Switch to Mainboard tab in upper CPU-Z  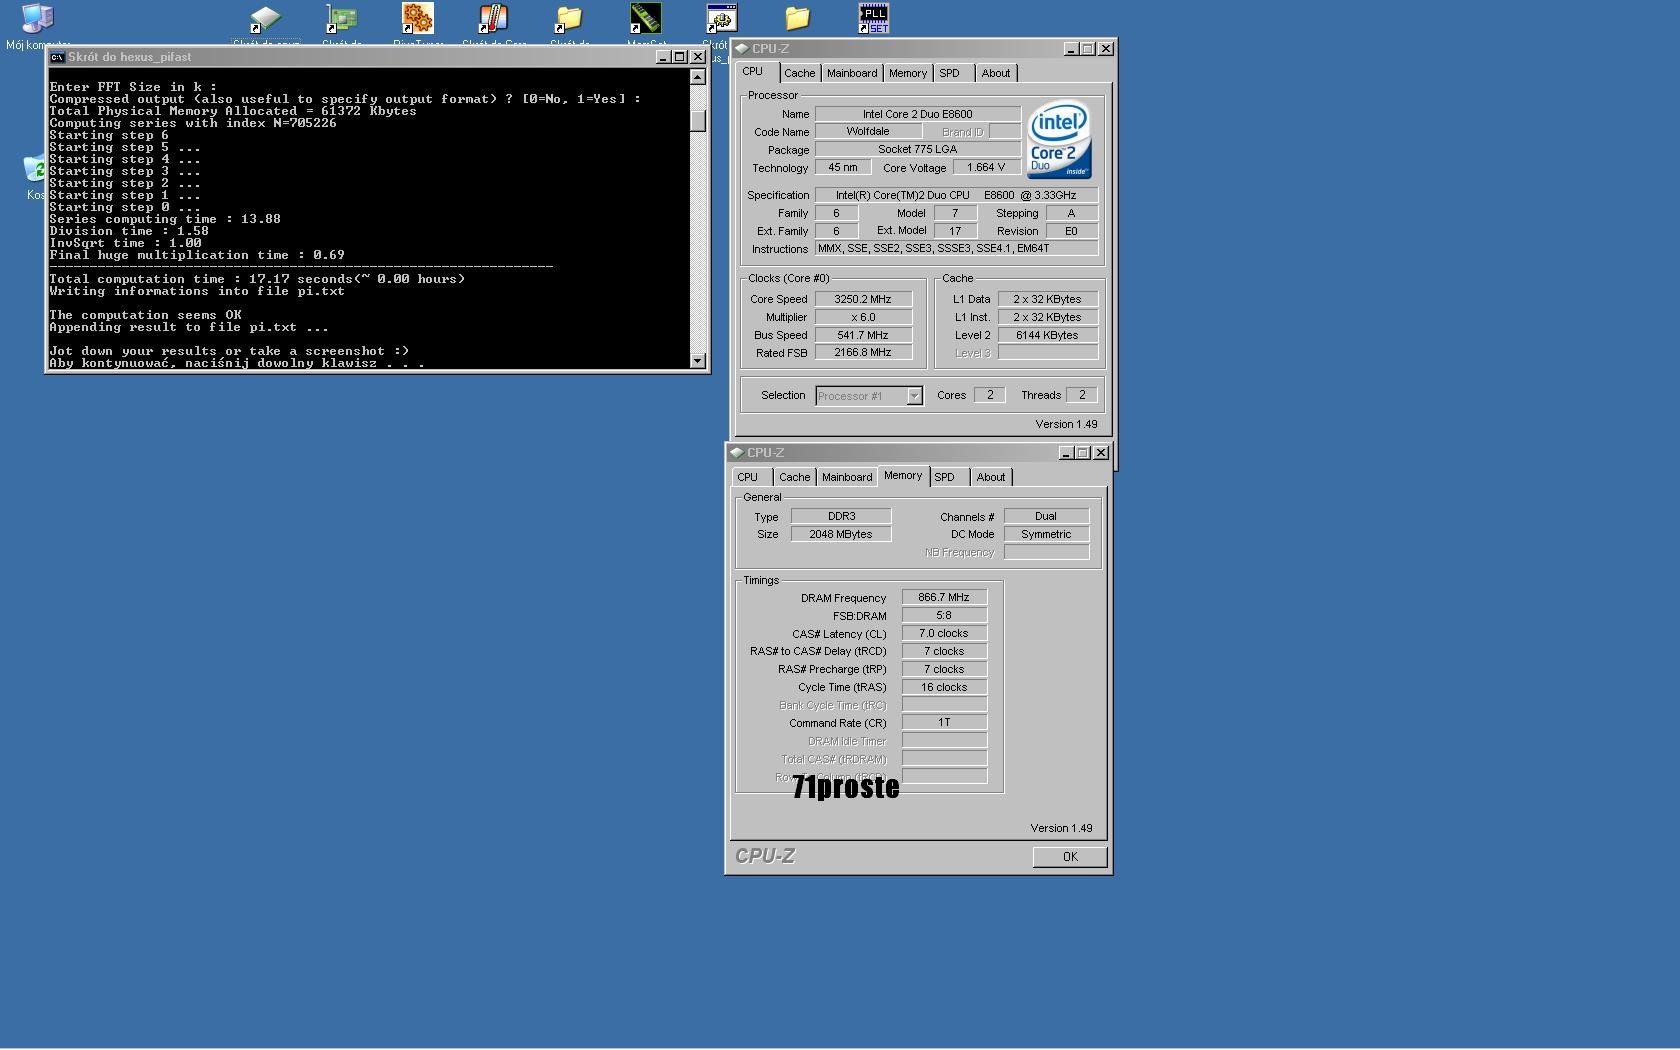(852, 73)
